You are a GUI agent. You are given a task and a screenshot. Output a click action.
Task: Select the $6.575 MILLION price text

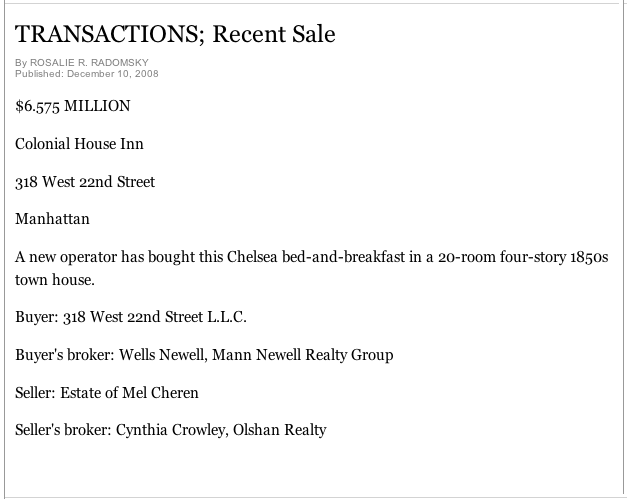[x=73, y=106]
